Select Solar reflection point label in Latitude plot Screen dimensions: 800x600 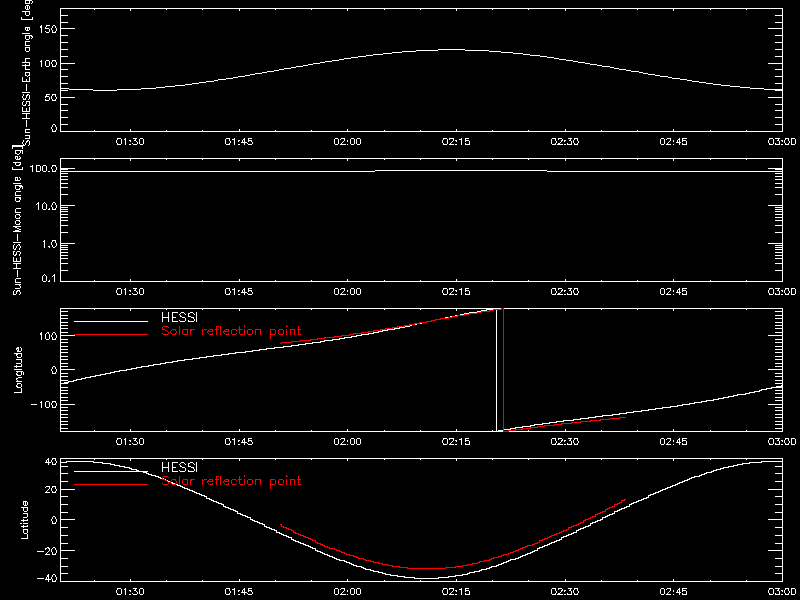coord(231,481)
